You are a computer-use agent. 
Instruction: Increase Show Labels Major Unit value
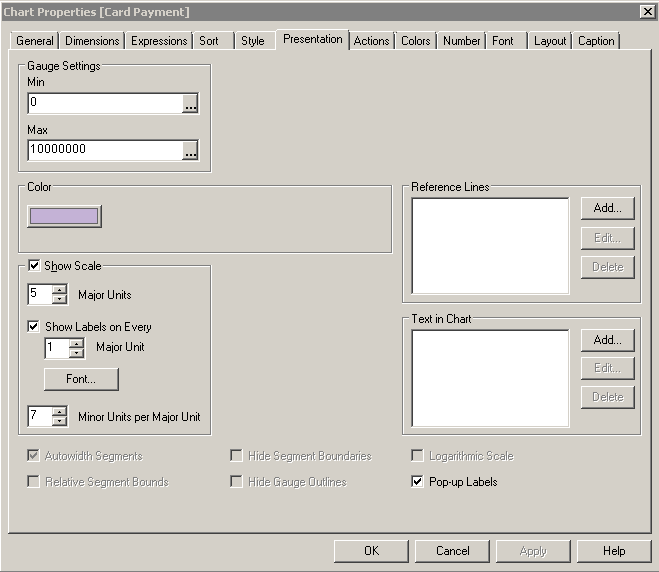pyautogui.click(x=76, y=343)
